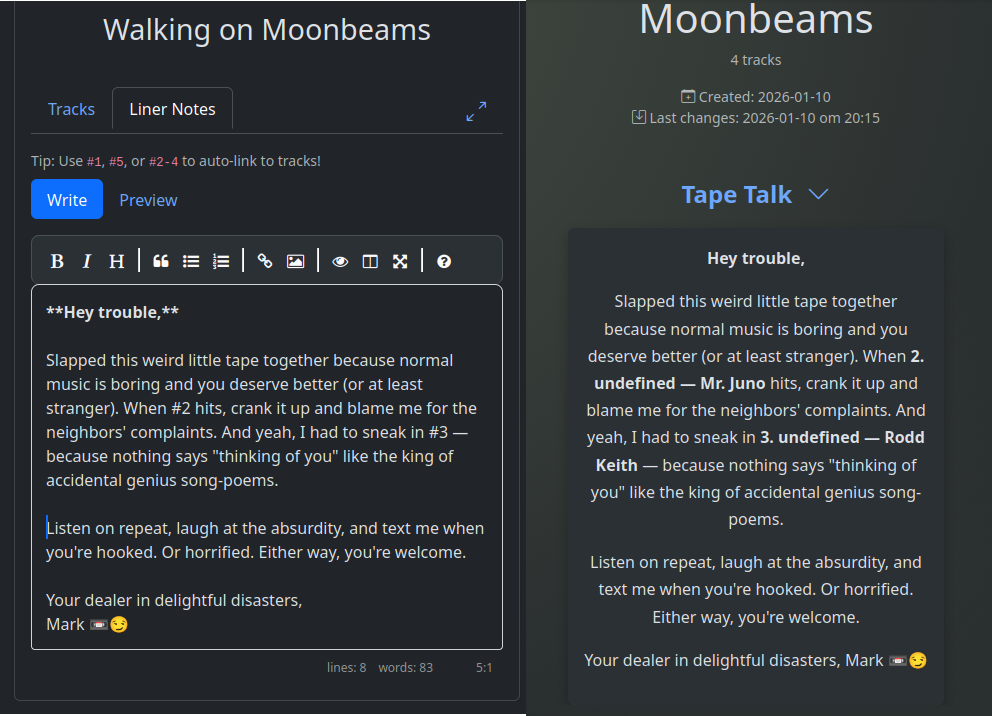Expand panel with diagonal arrows icon

point(476,112)
